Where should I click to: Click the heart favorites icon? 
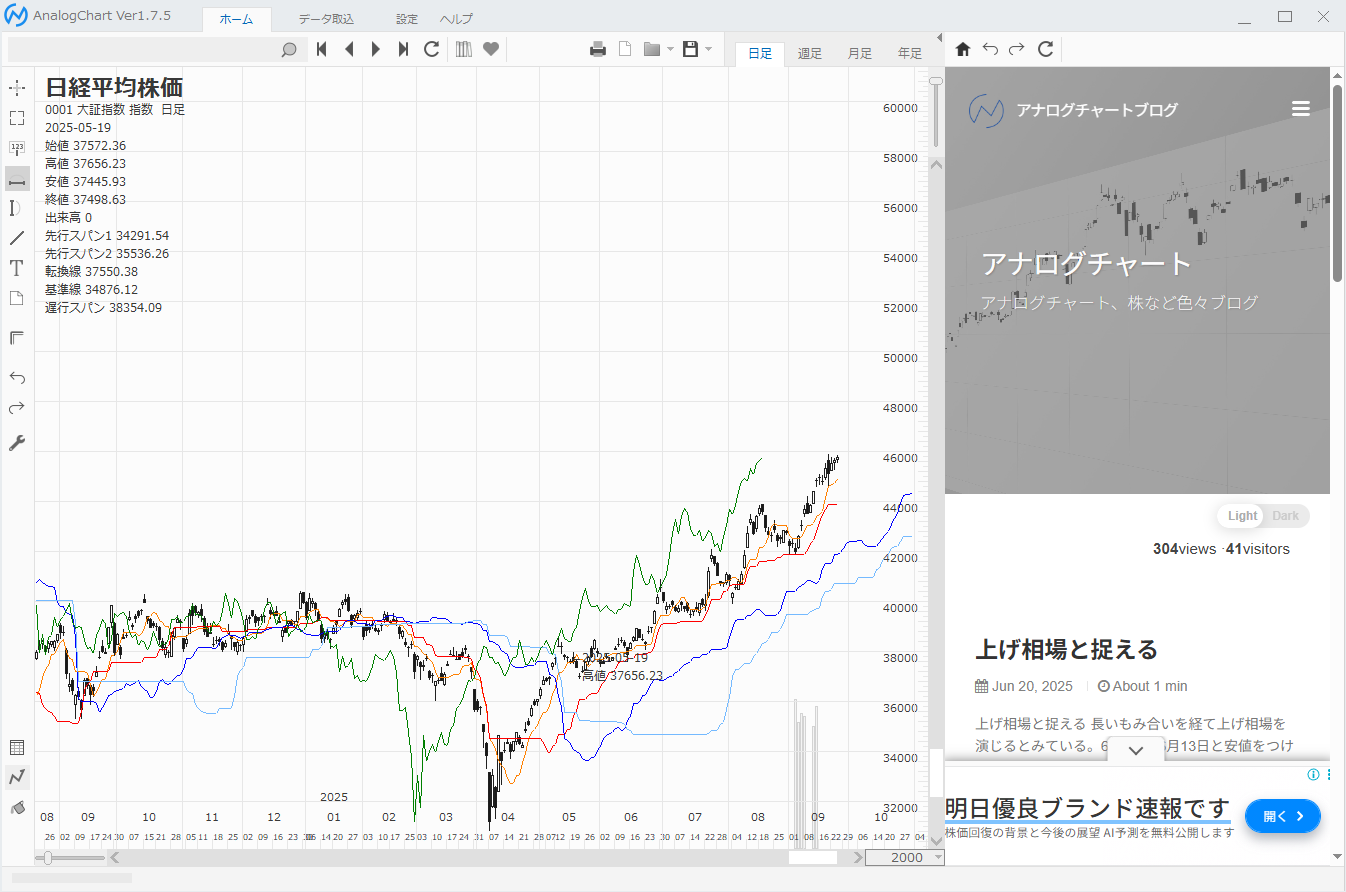[x=491, y=49]
